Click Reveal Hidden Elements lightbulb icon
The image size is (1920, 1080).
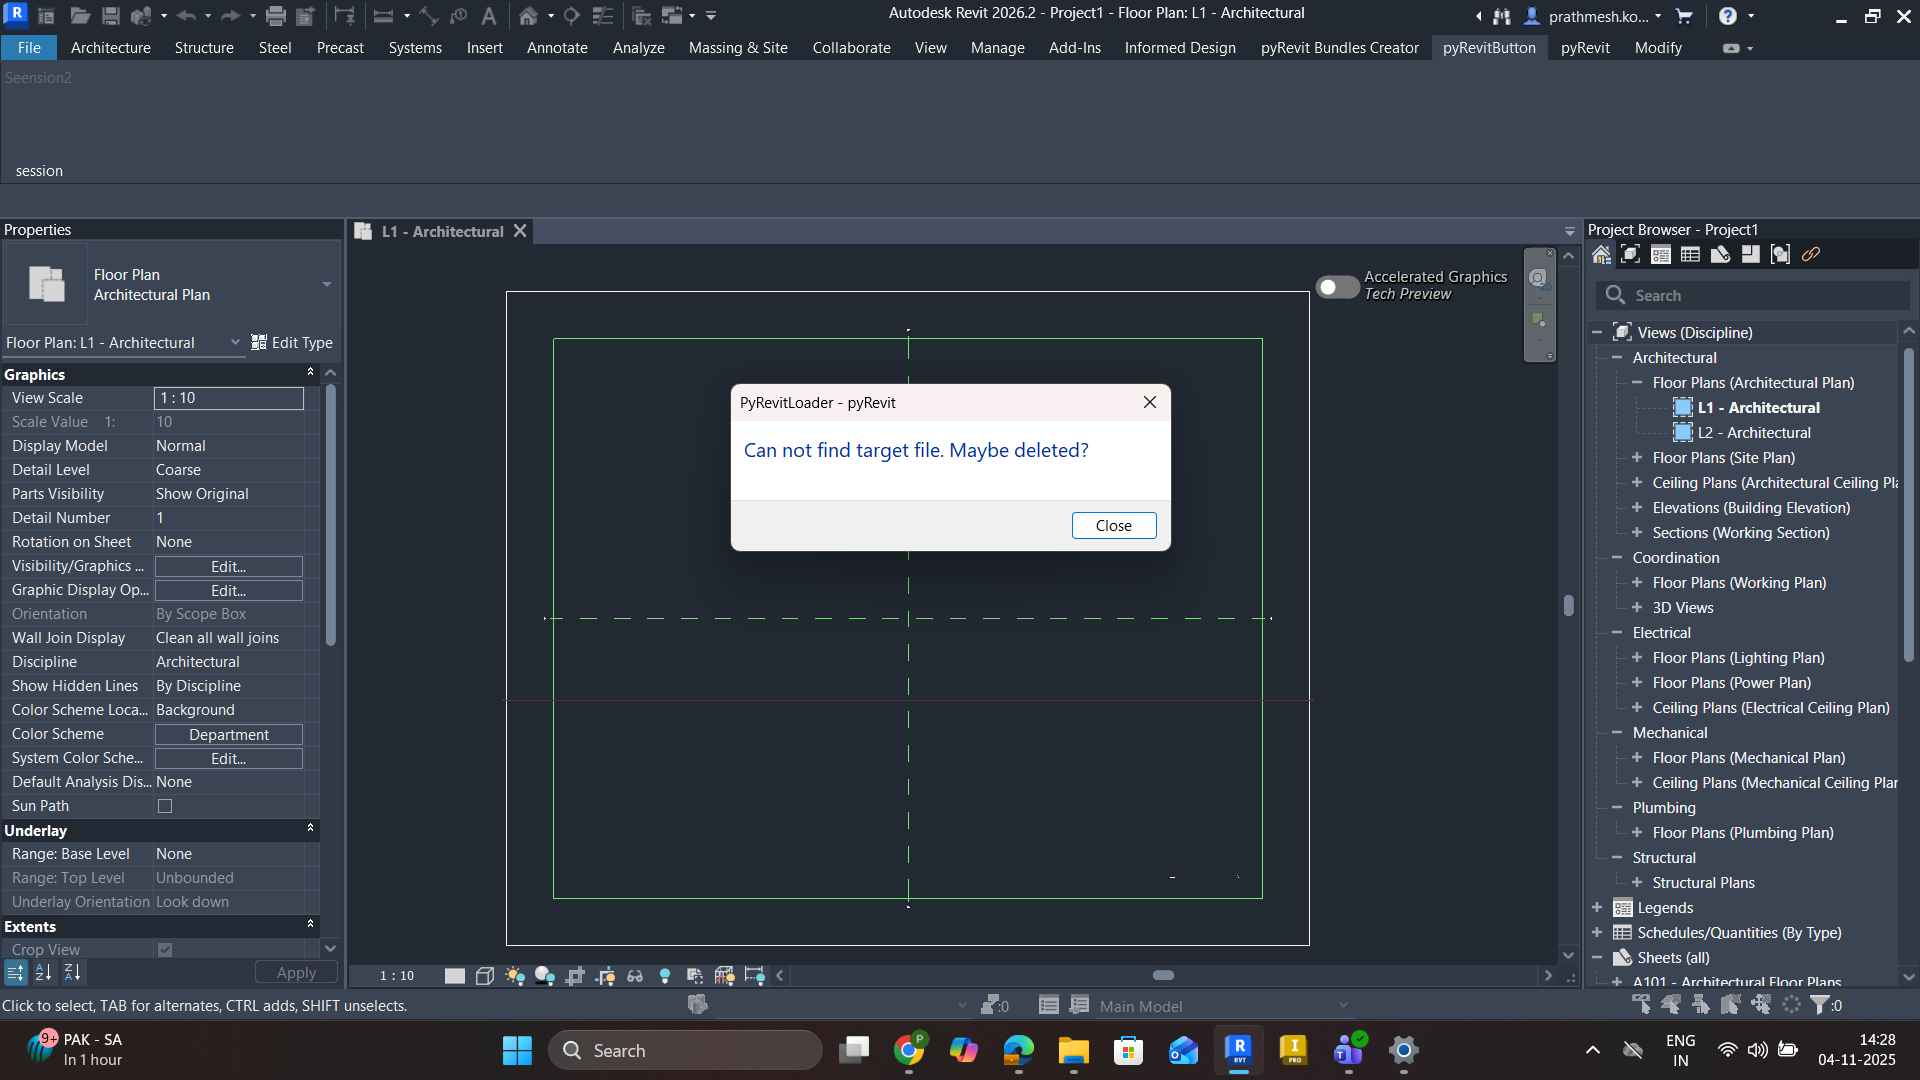pyautogui.click(x=665, y=976)
